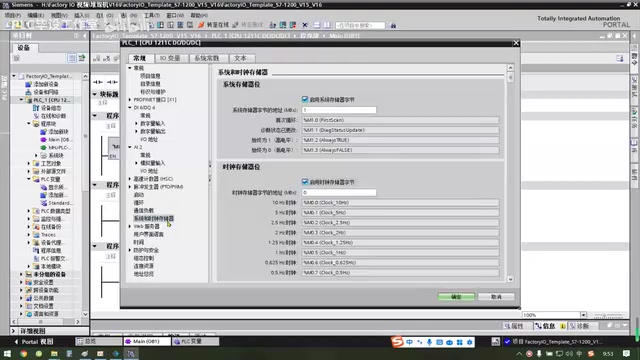Collapse the project tree panel arrow
The height and width of the screenshot is (360, 640).
(84, 36)
